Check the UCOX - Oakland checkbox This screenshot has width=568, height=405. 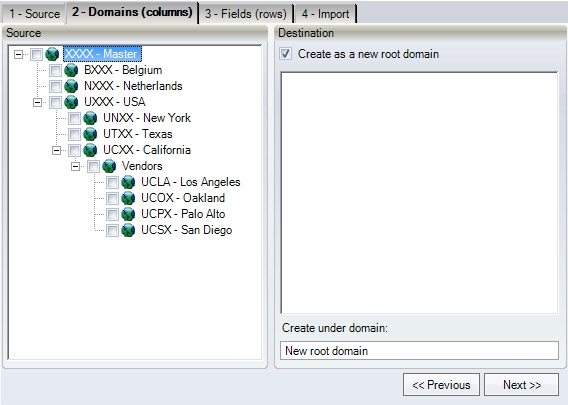(x=112, y=198)
